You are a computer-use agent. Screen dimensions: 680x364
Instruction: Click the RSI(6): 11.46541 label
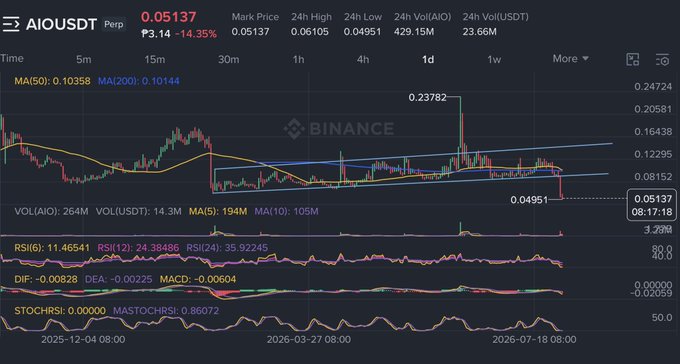coord(52,248)
